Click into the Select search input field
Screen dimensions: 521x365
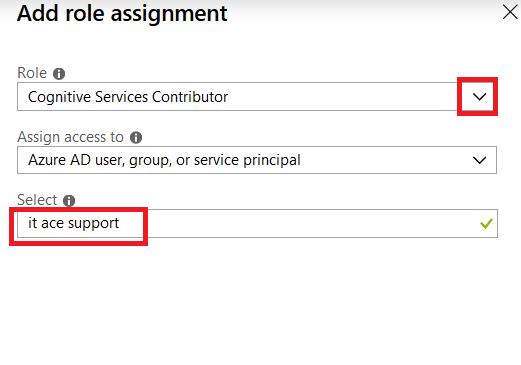click(257, 223)
